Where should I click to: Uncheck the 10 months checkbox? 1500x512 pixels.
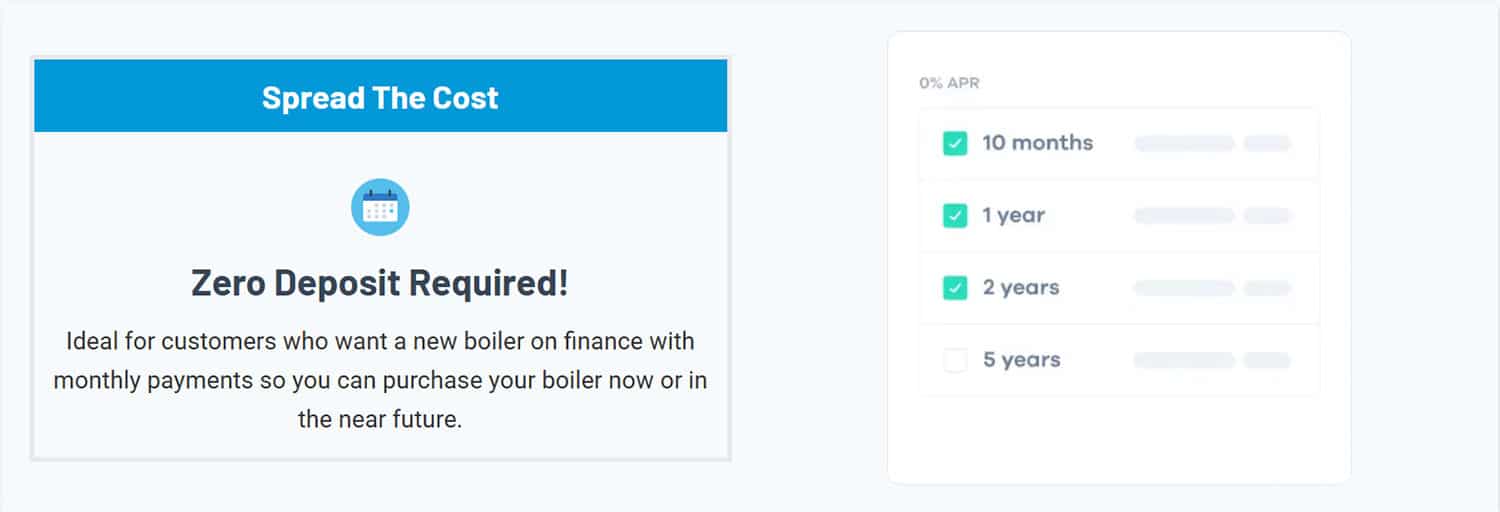point(955,143)
